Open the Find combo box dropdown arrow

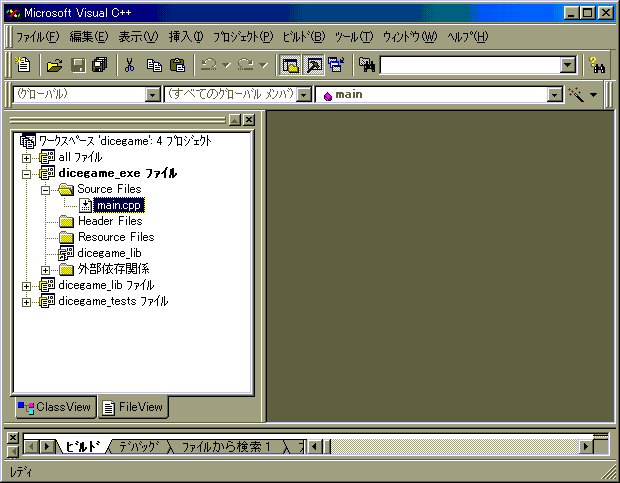tap(568, 65)
